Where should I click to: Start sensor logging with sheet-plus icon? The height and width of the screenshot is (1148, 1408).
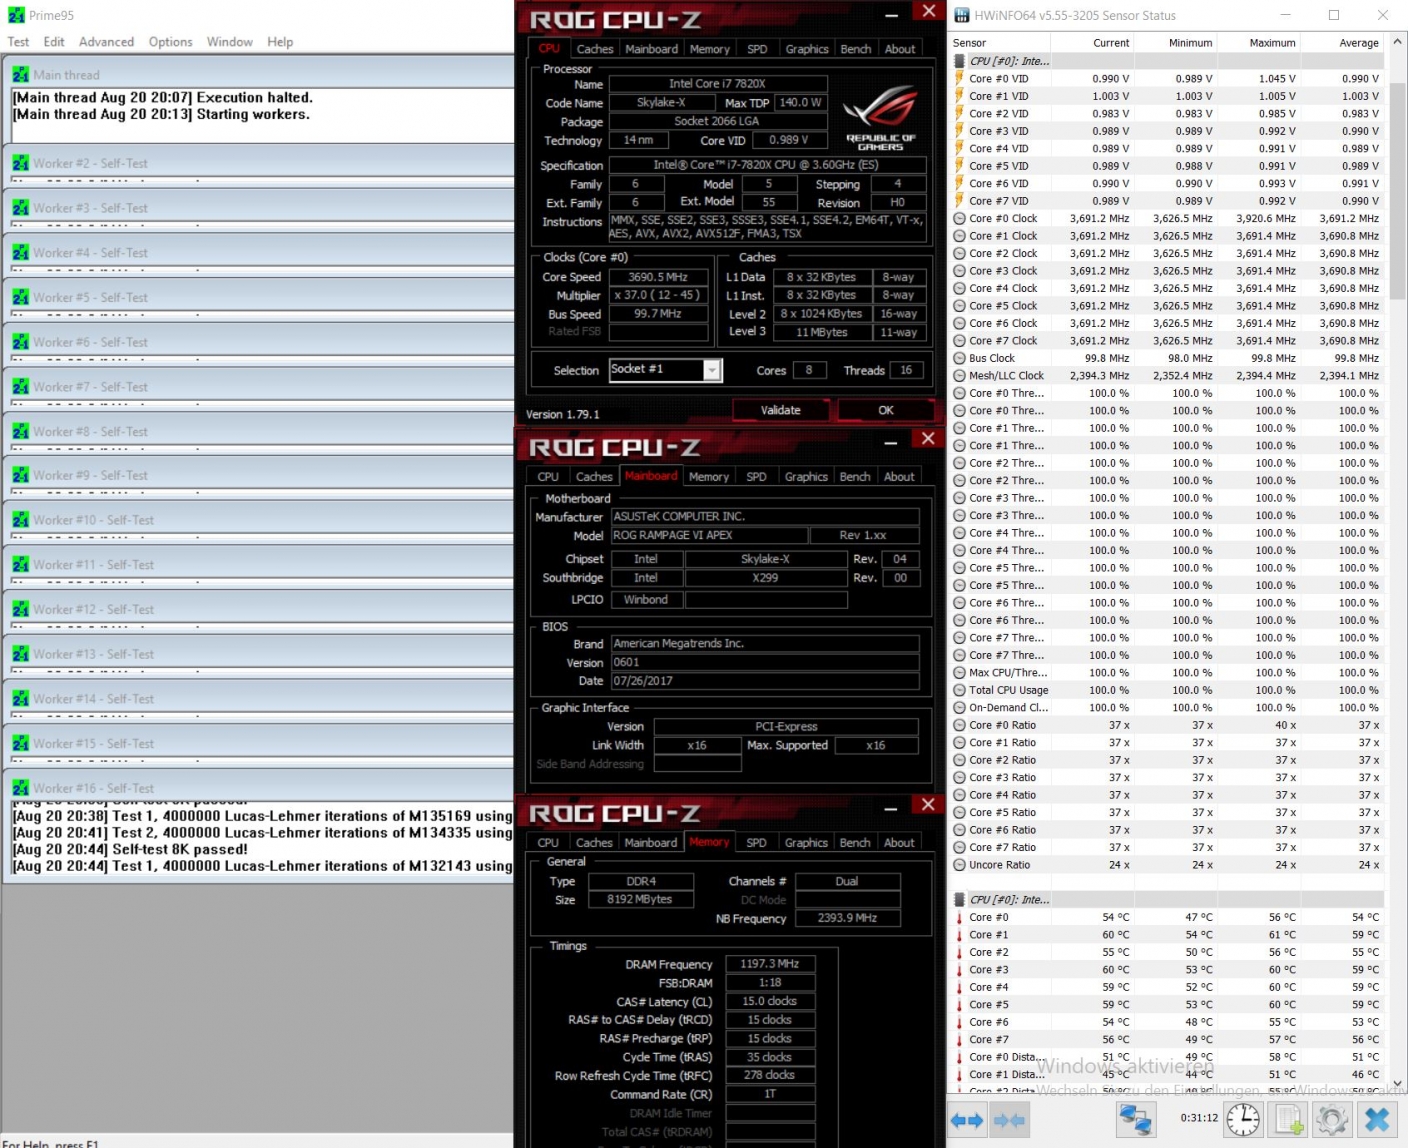(x=1287, y=1120)
